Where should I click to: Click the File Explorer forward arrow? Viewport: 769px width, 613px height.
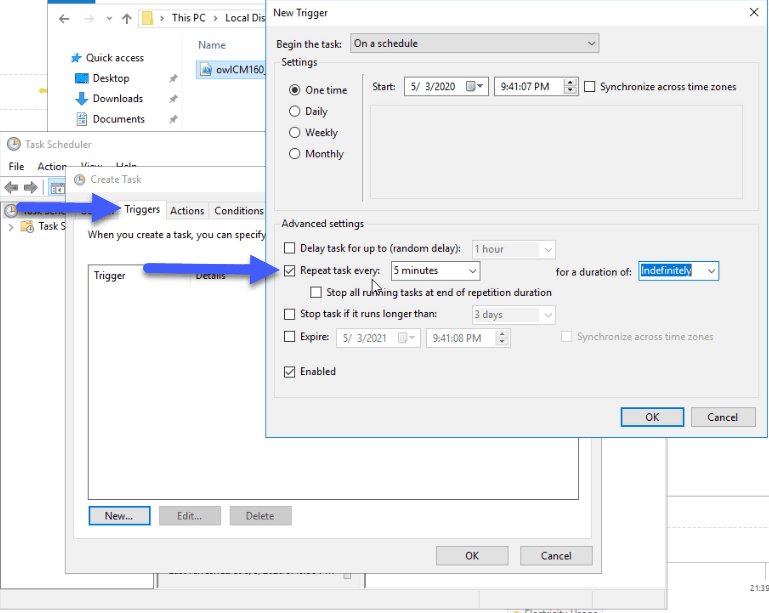pyautogui.click(x=89, y=19)
